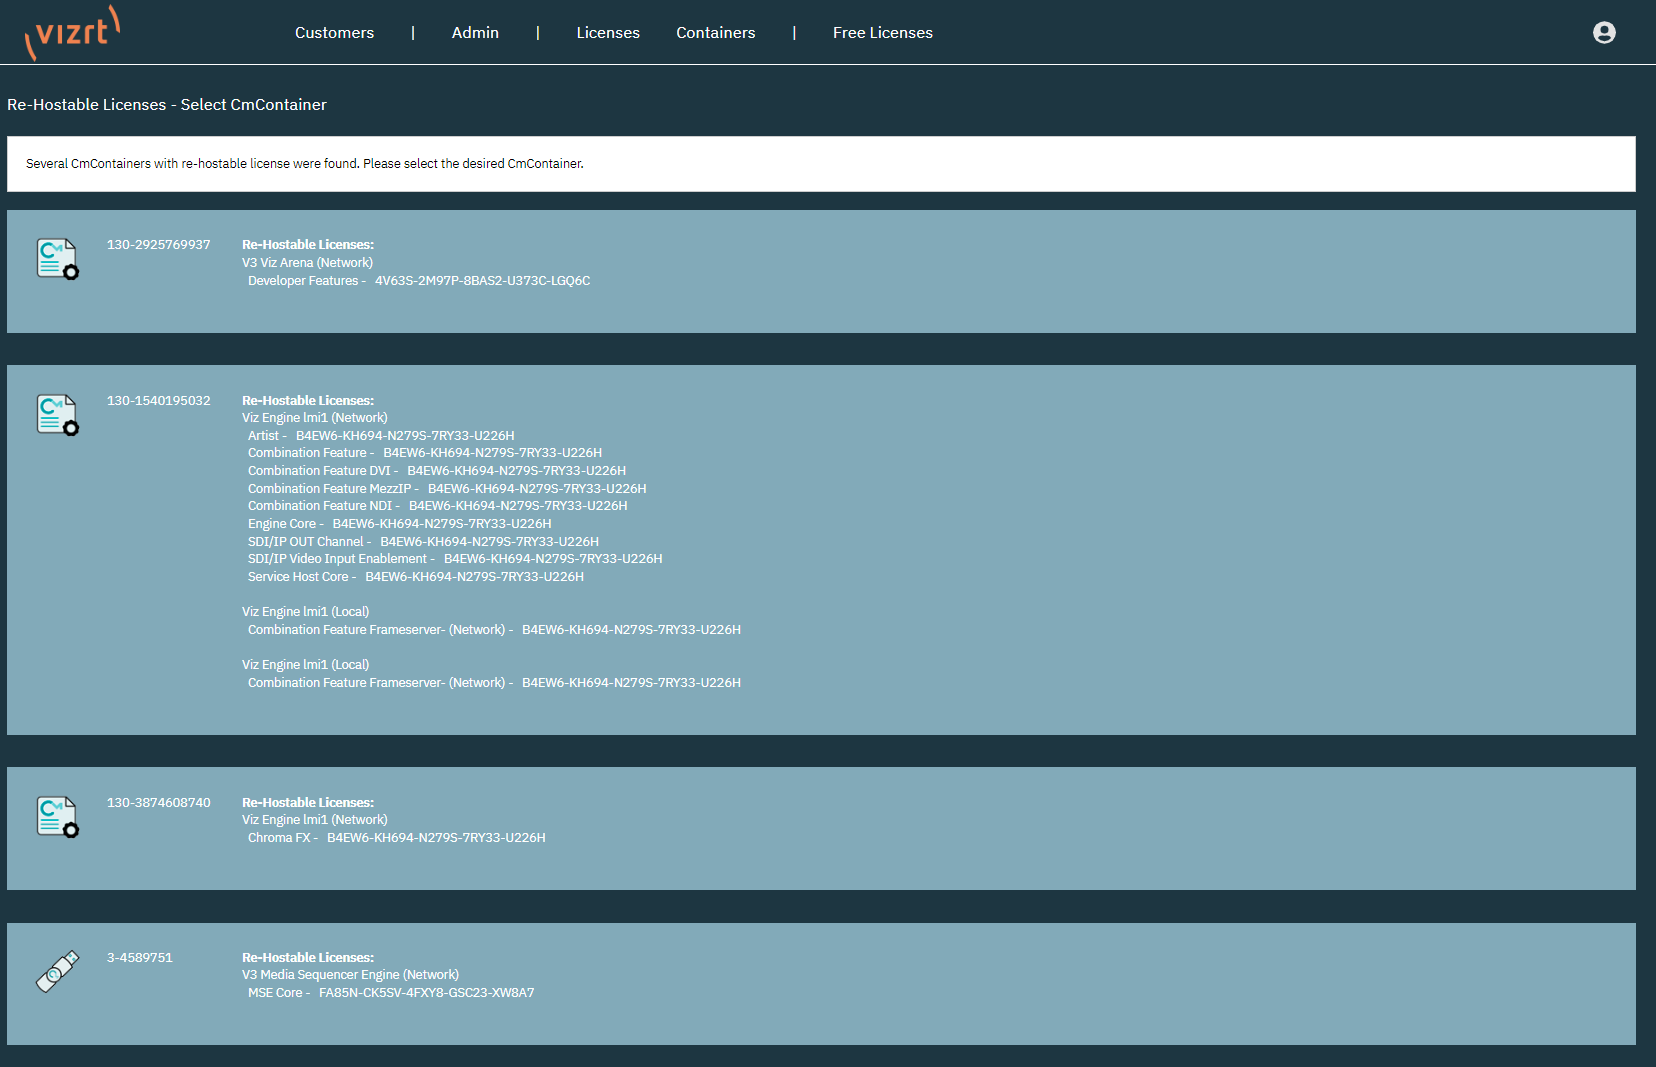Navigate to Free Licenses
This screenshot has width=1656, height=1067.
(x=882, y=33)
